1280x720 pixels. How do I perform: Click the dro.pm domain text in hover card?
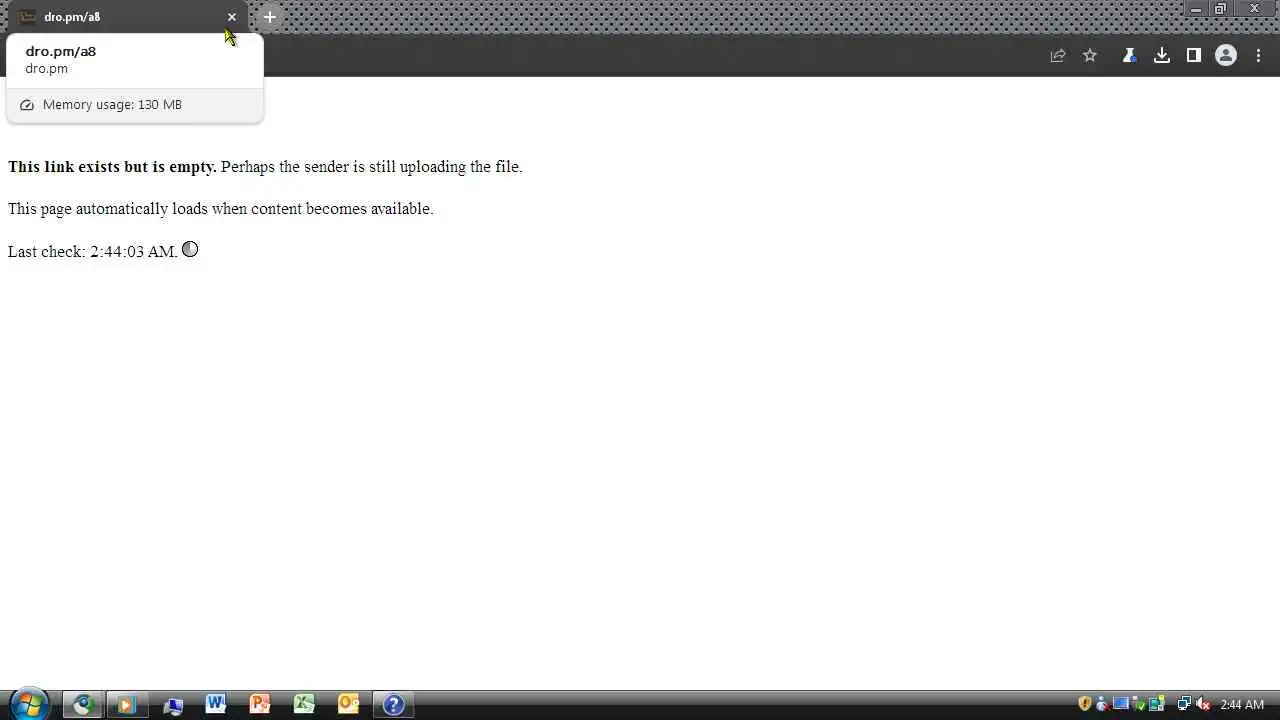pos(47,69)
